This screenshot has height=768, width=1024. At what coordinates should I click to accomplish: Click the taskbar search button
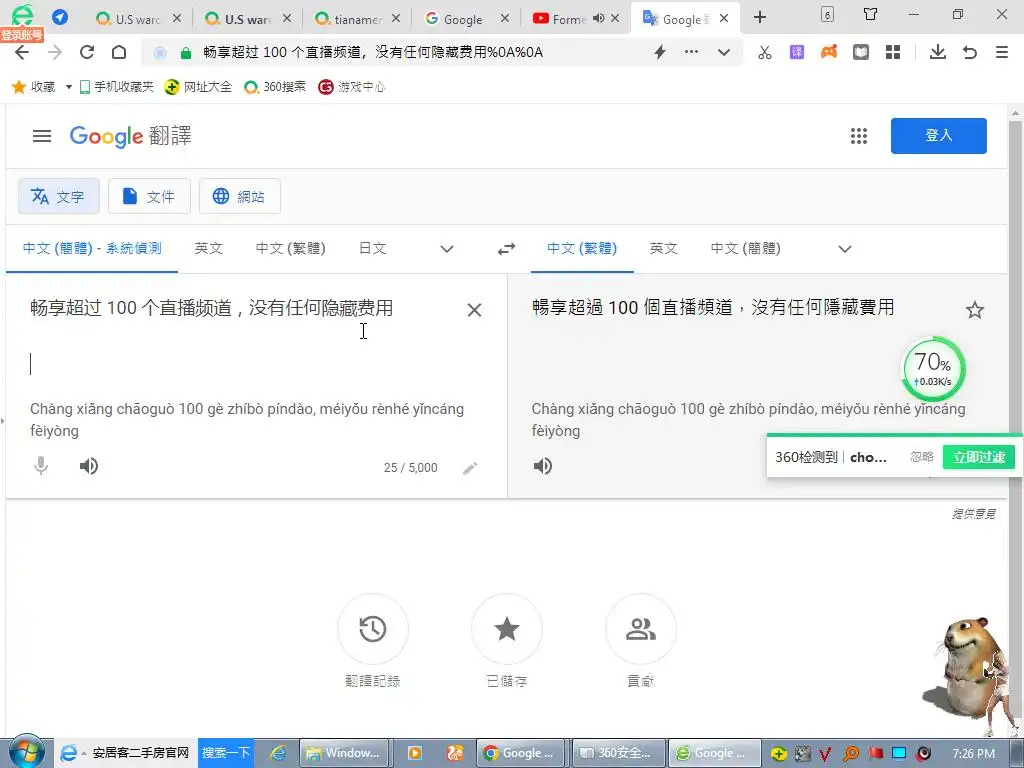click(x=226, y=753)
